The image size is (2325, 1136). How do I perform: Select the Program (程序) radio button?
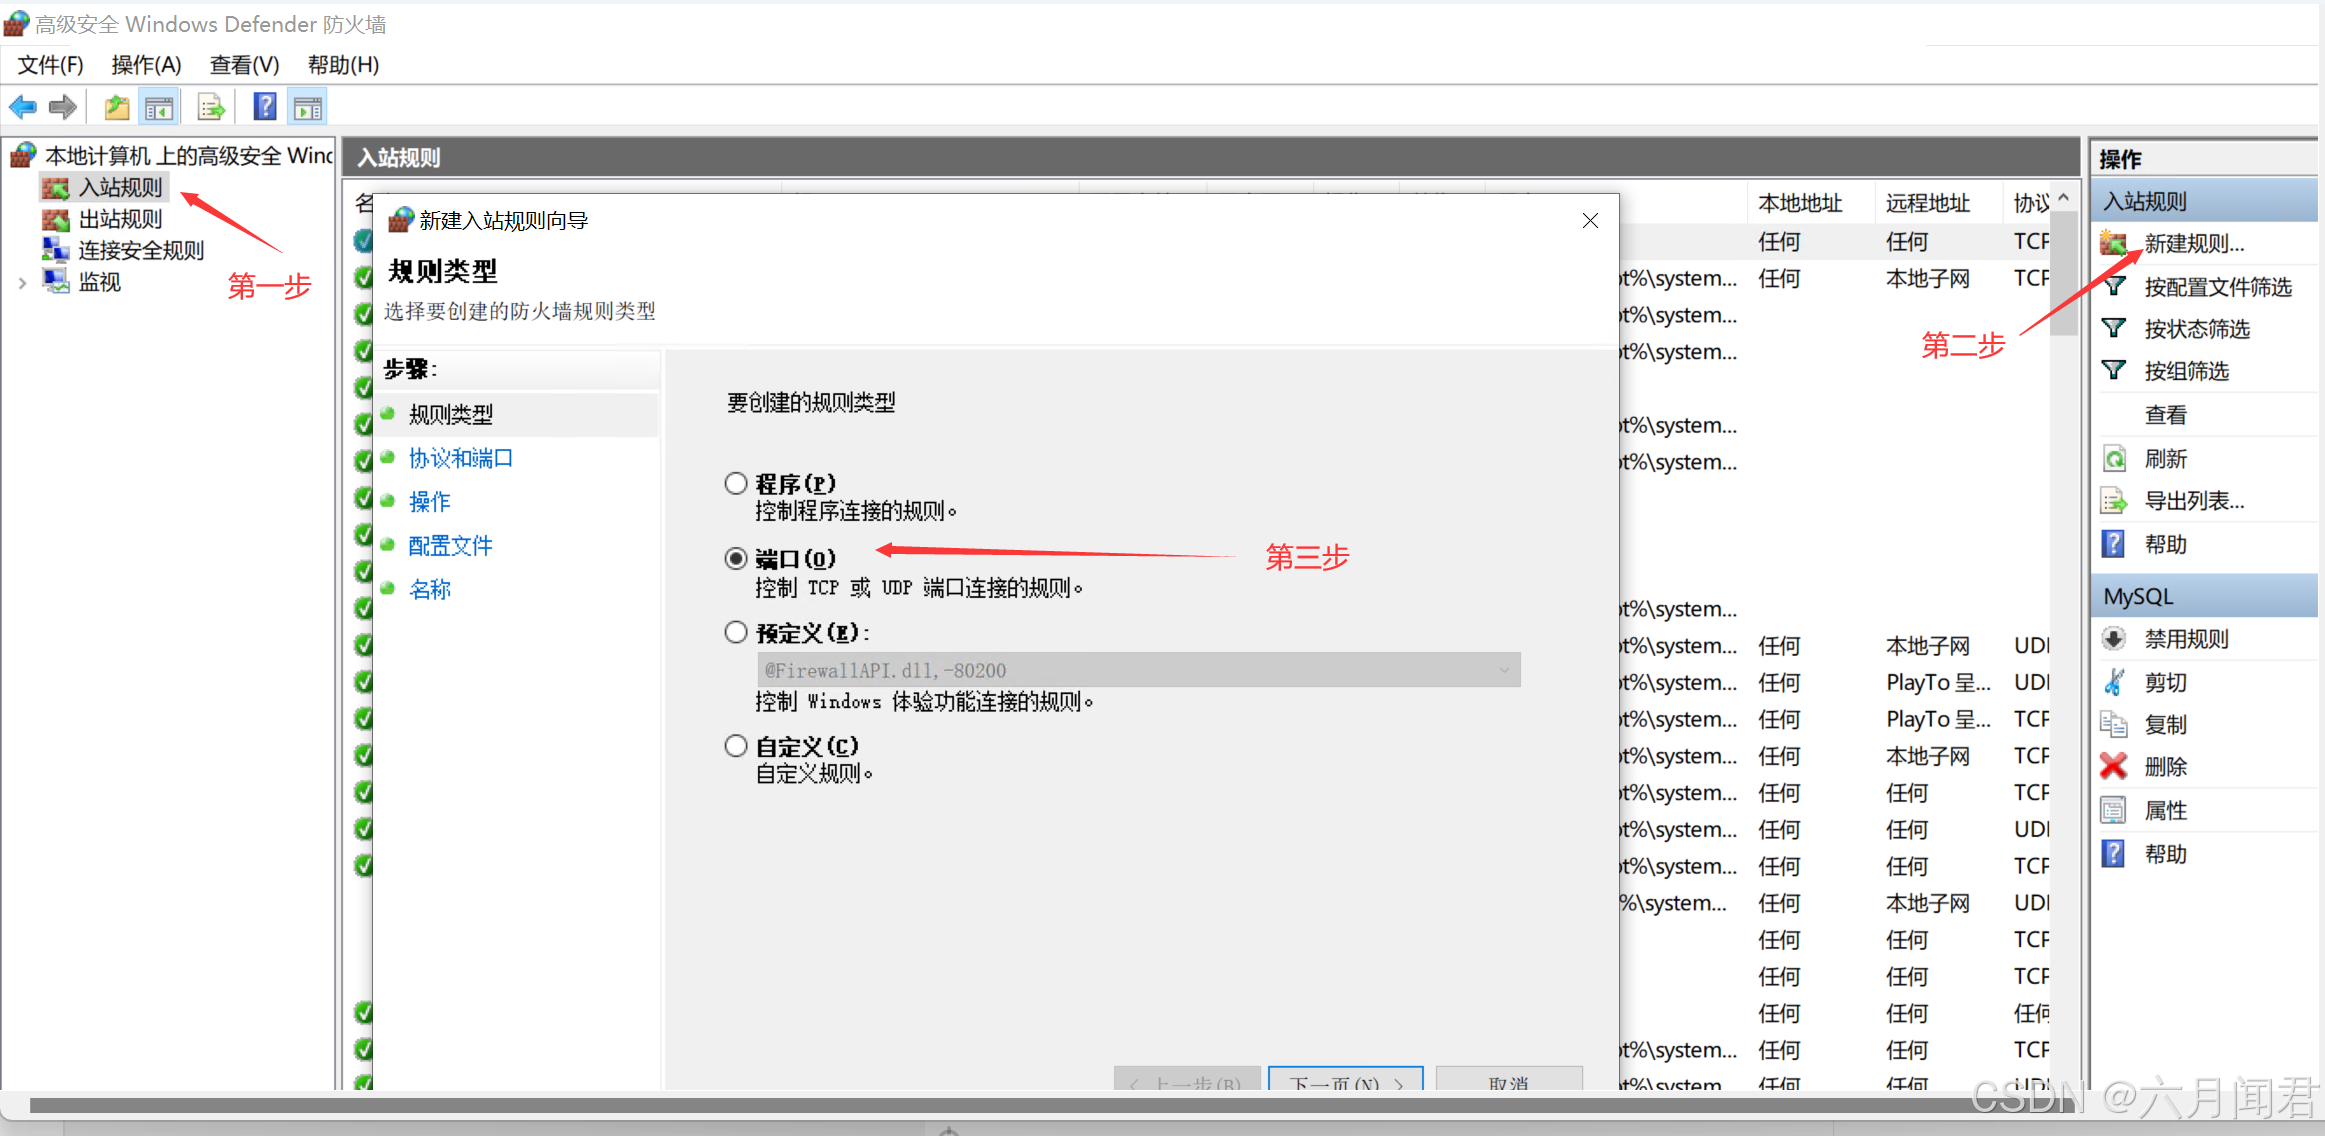736,484
